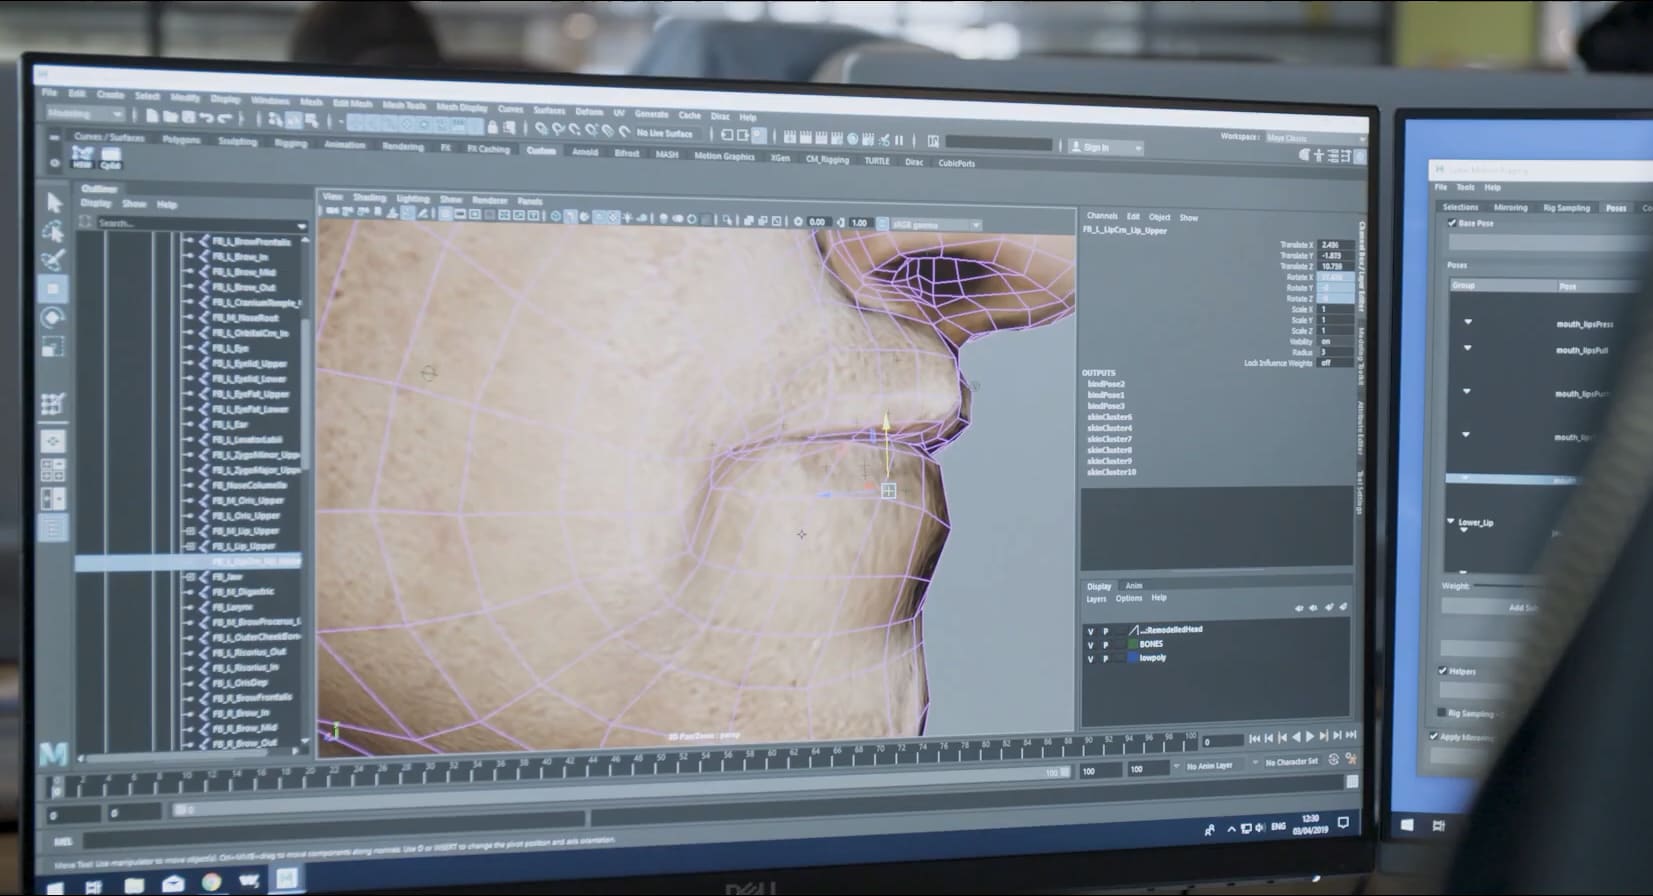Open Task View on the right monitor taskbar
This screenshot has height=896, width=1653.
[1439, 825]
